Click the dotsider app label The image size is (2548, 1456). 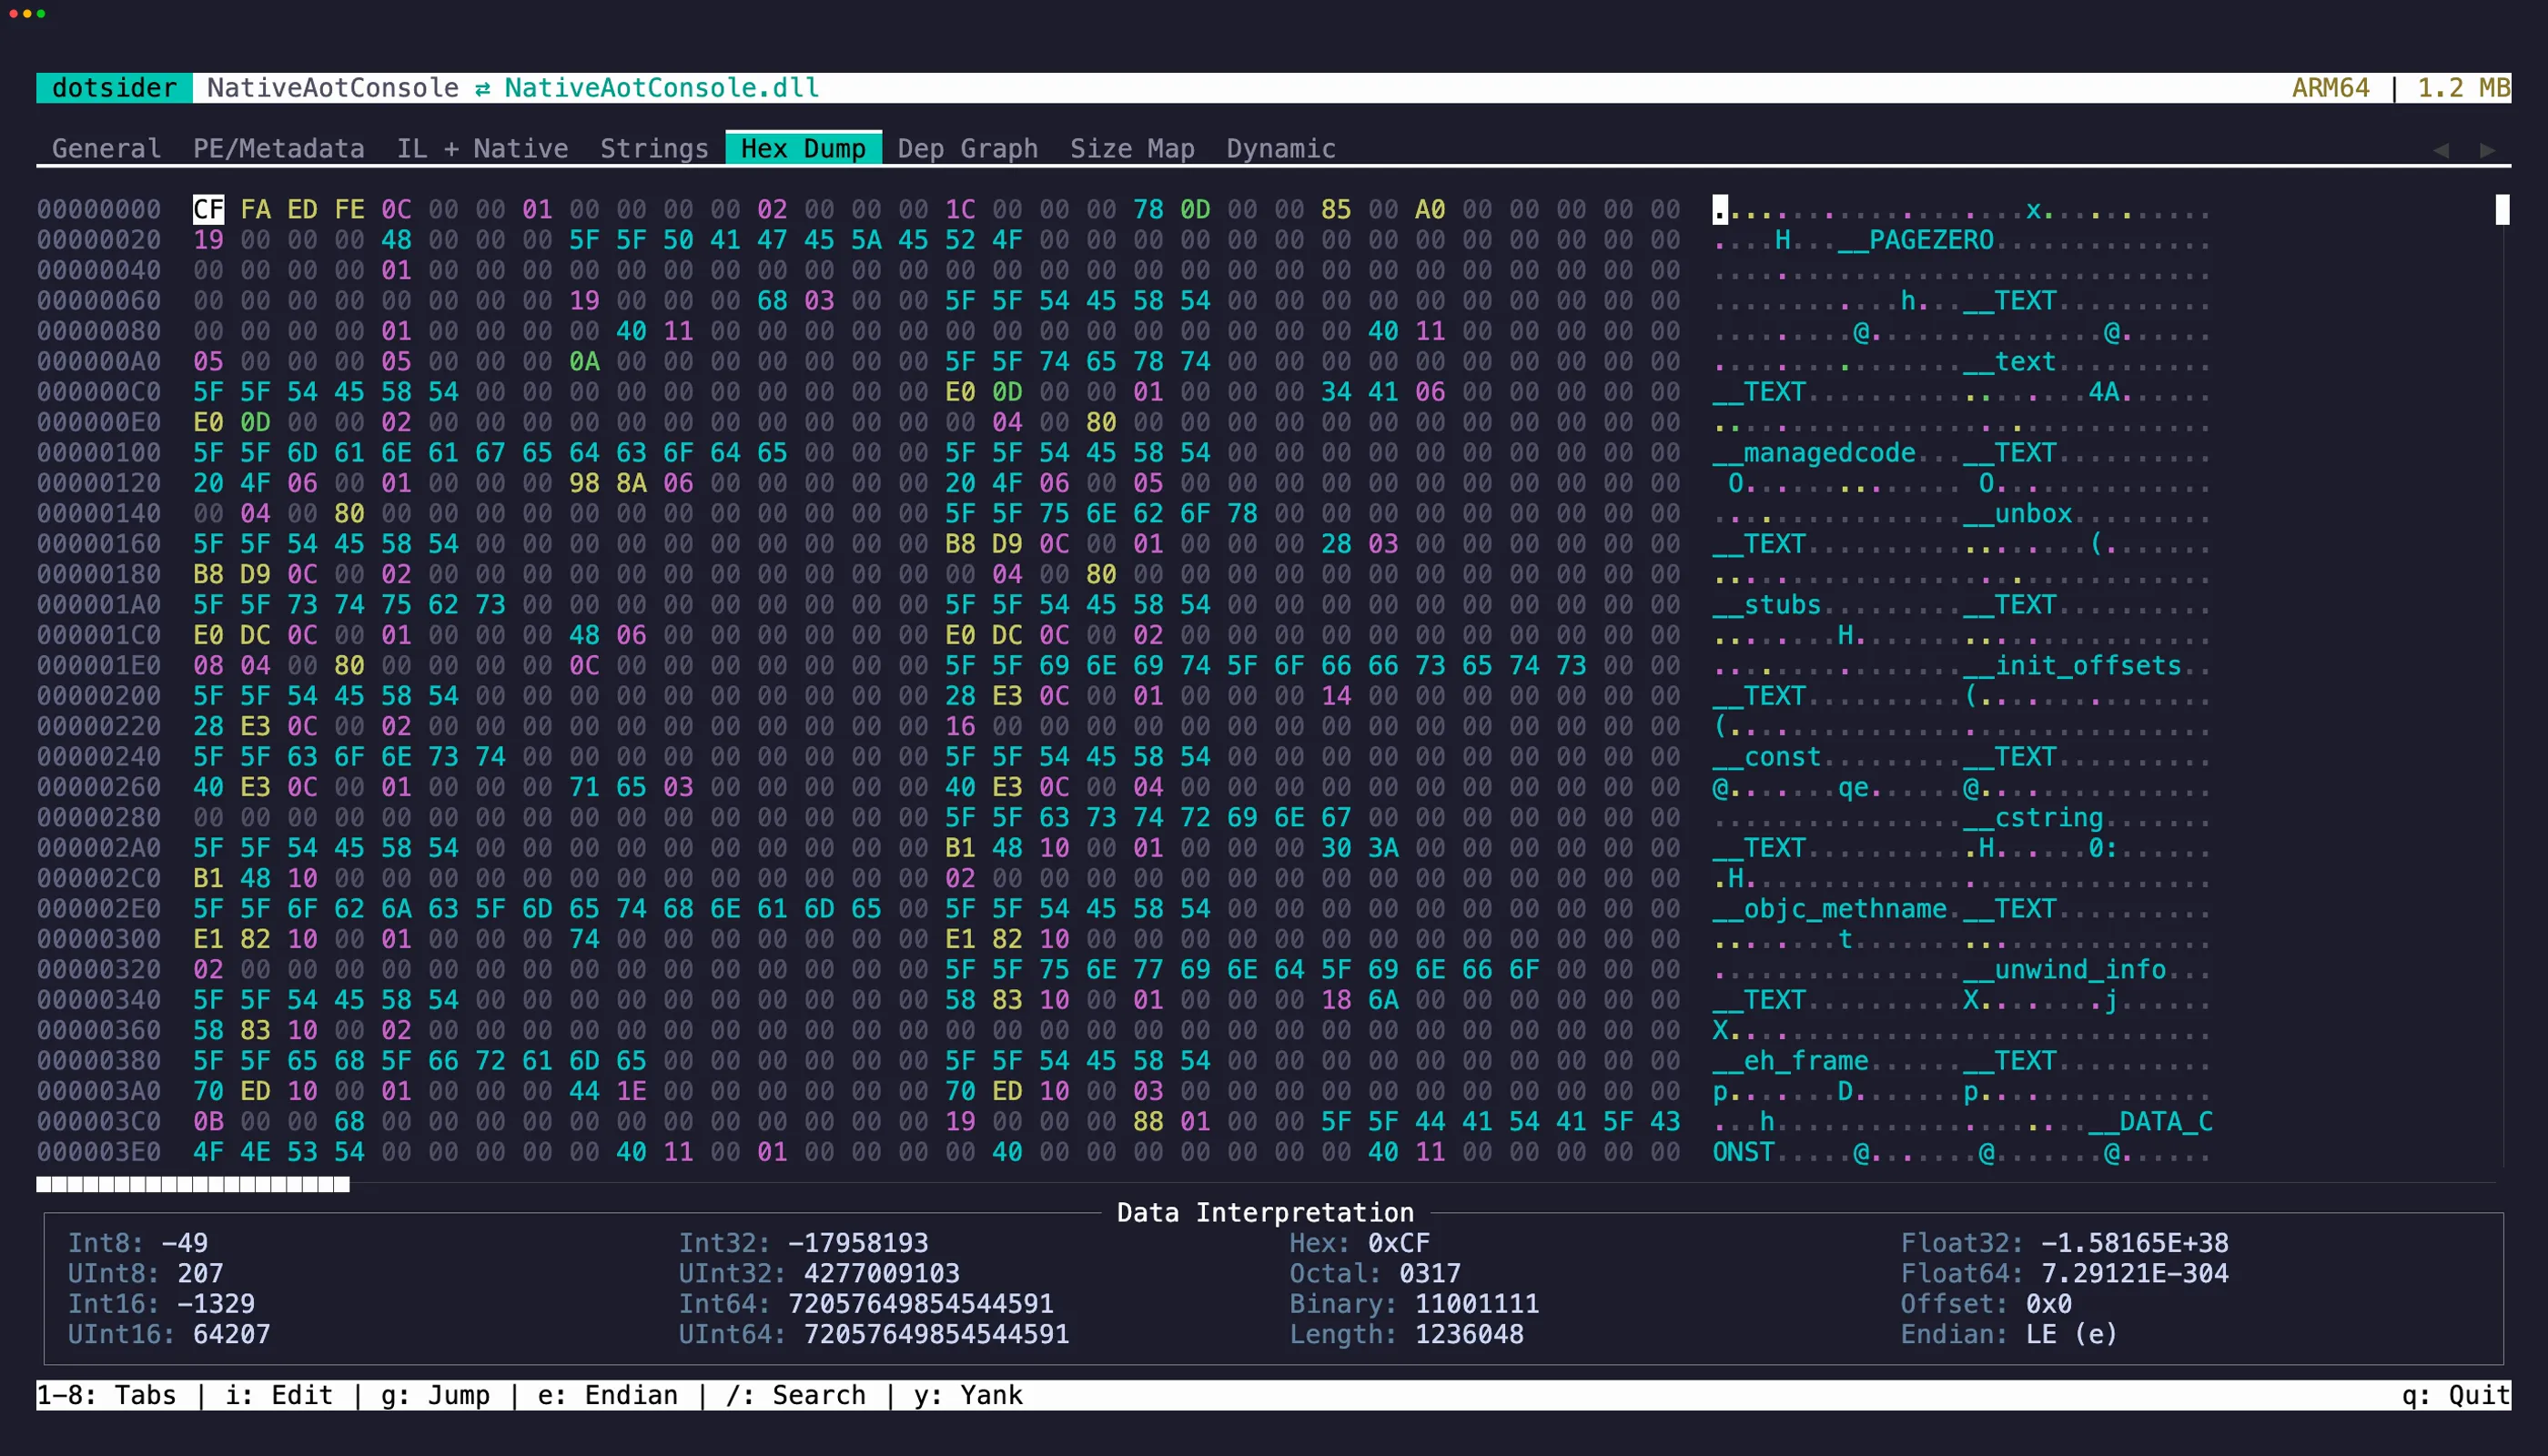(x=114, y=88)
